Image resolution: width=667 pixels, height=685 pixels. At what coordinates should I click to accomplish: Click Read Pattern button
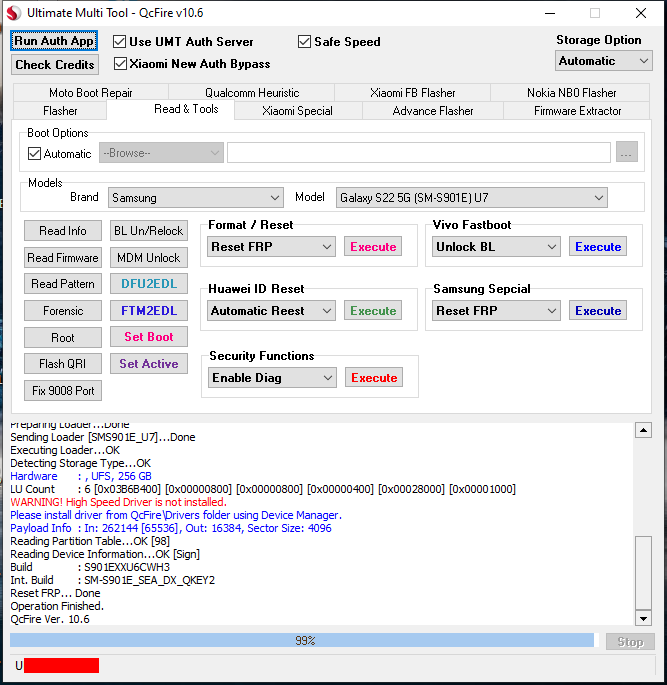click(63, 284)
